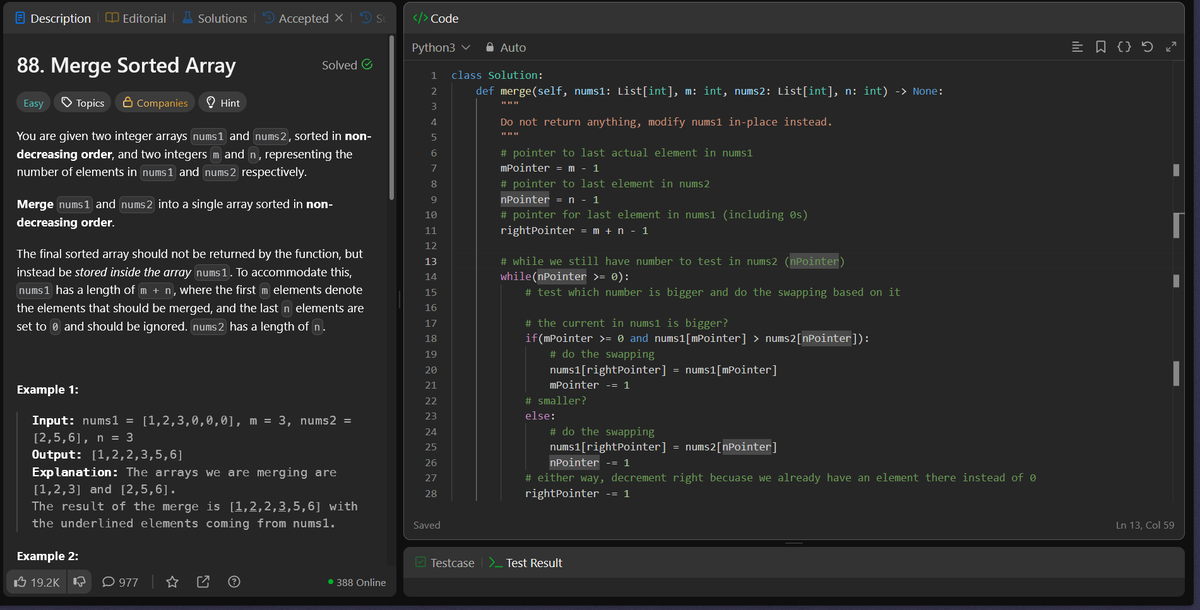The height and width of the screenshot is (610, 1200).
Task: Click code line 1 'class Solution:'
Action: tap(497, 75)
